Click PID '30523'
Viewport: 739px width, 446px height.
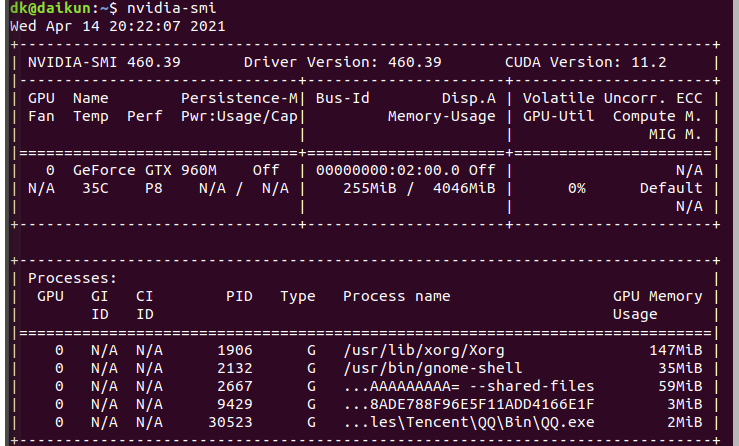coord(230,422)
